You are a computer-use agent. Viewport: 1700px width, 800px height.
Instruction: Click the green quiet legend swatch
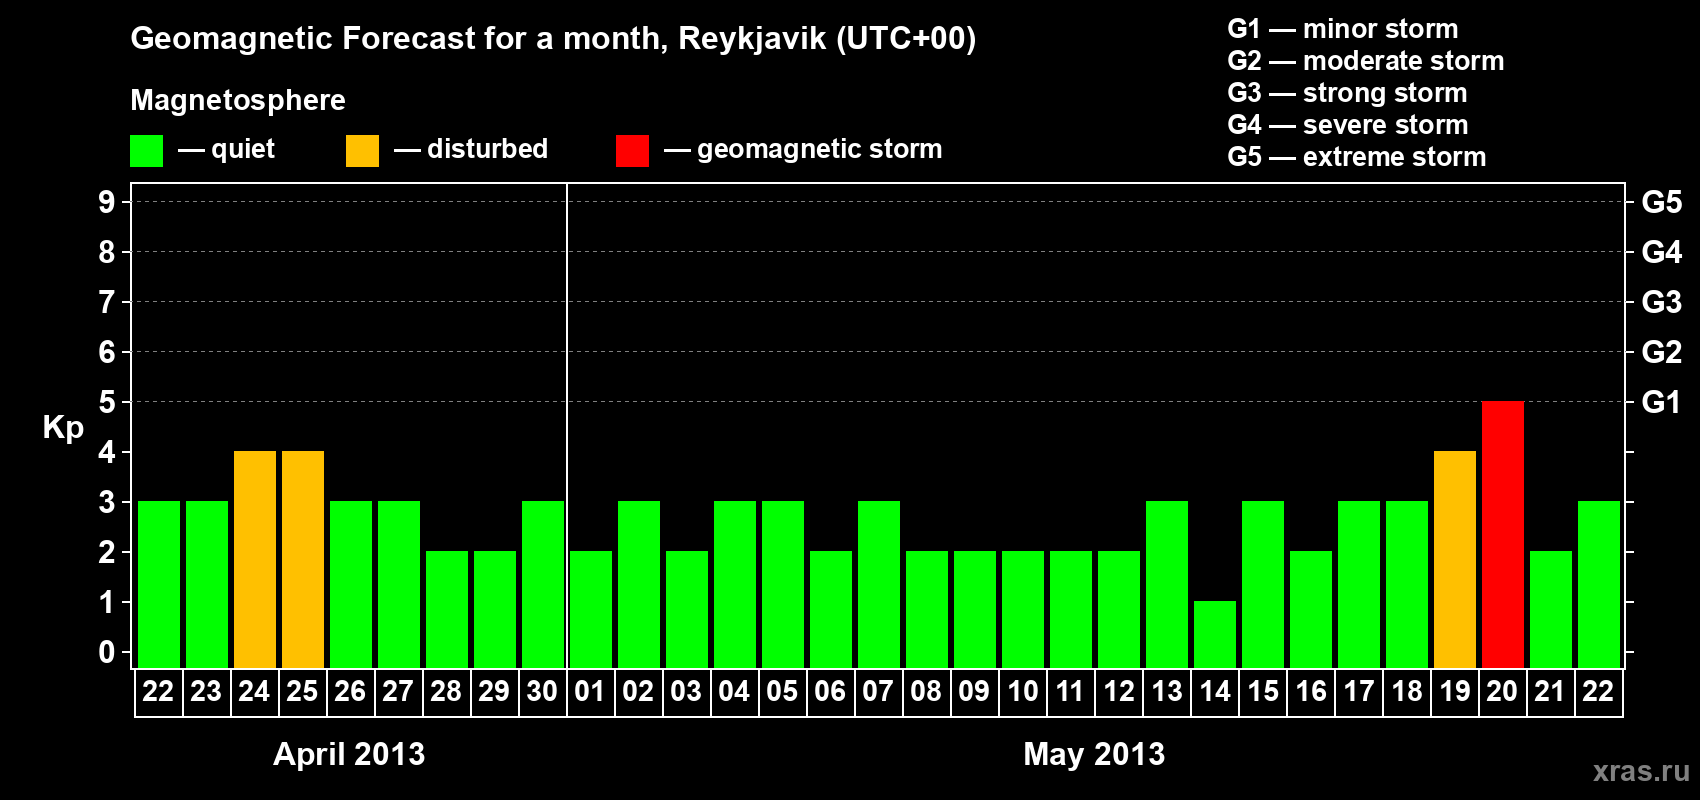pyautogui.click(x=146, y=151)
